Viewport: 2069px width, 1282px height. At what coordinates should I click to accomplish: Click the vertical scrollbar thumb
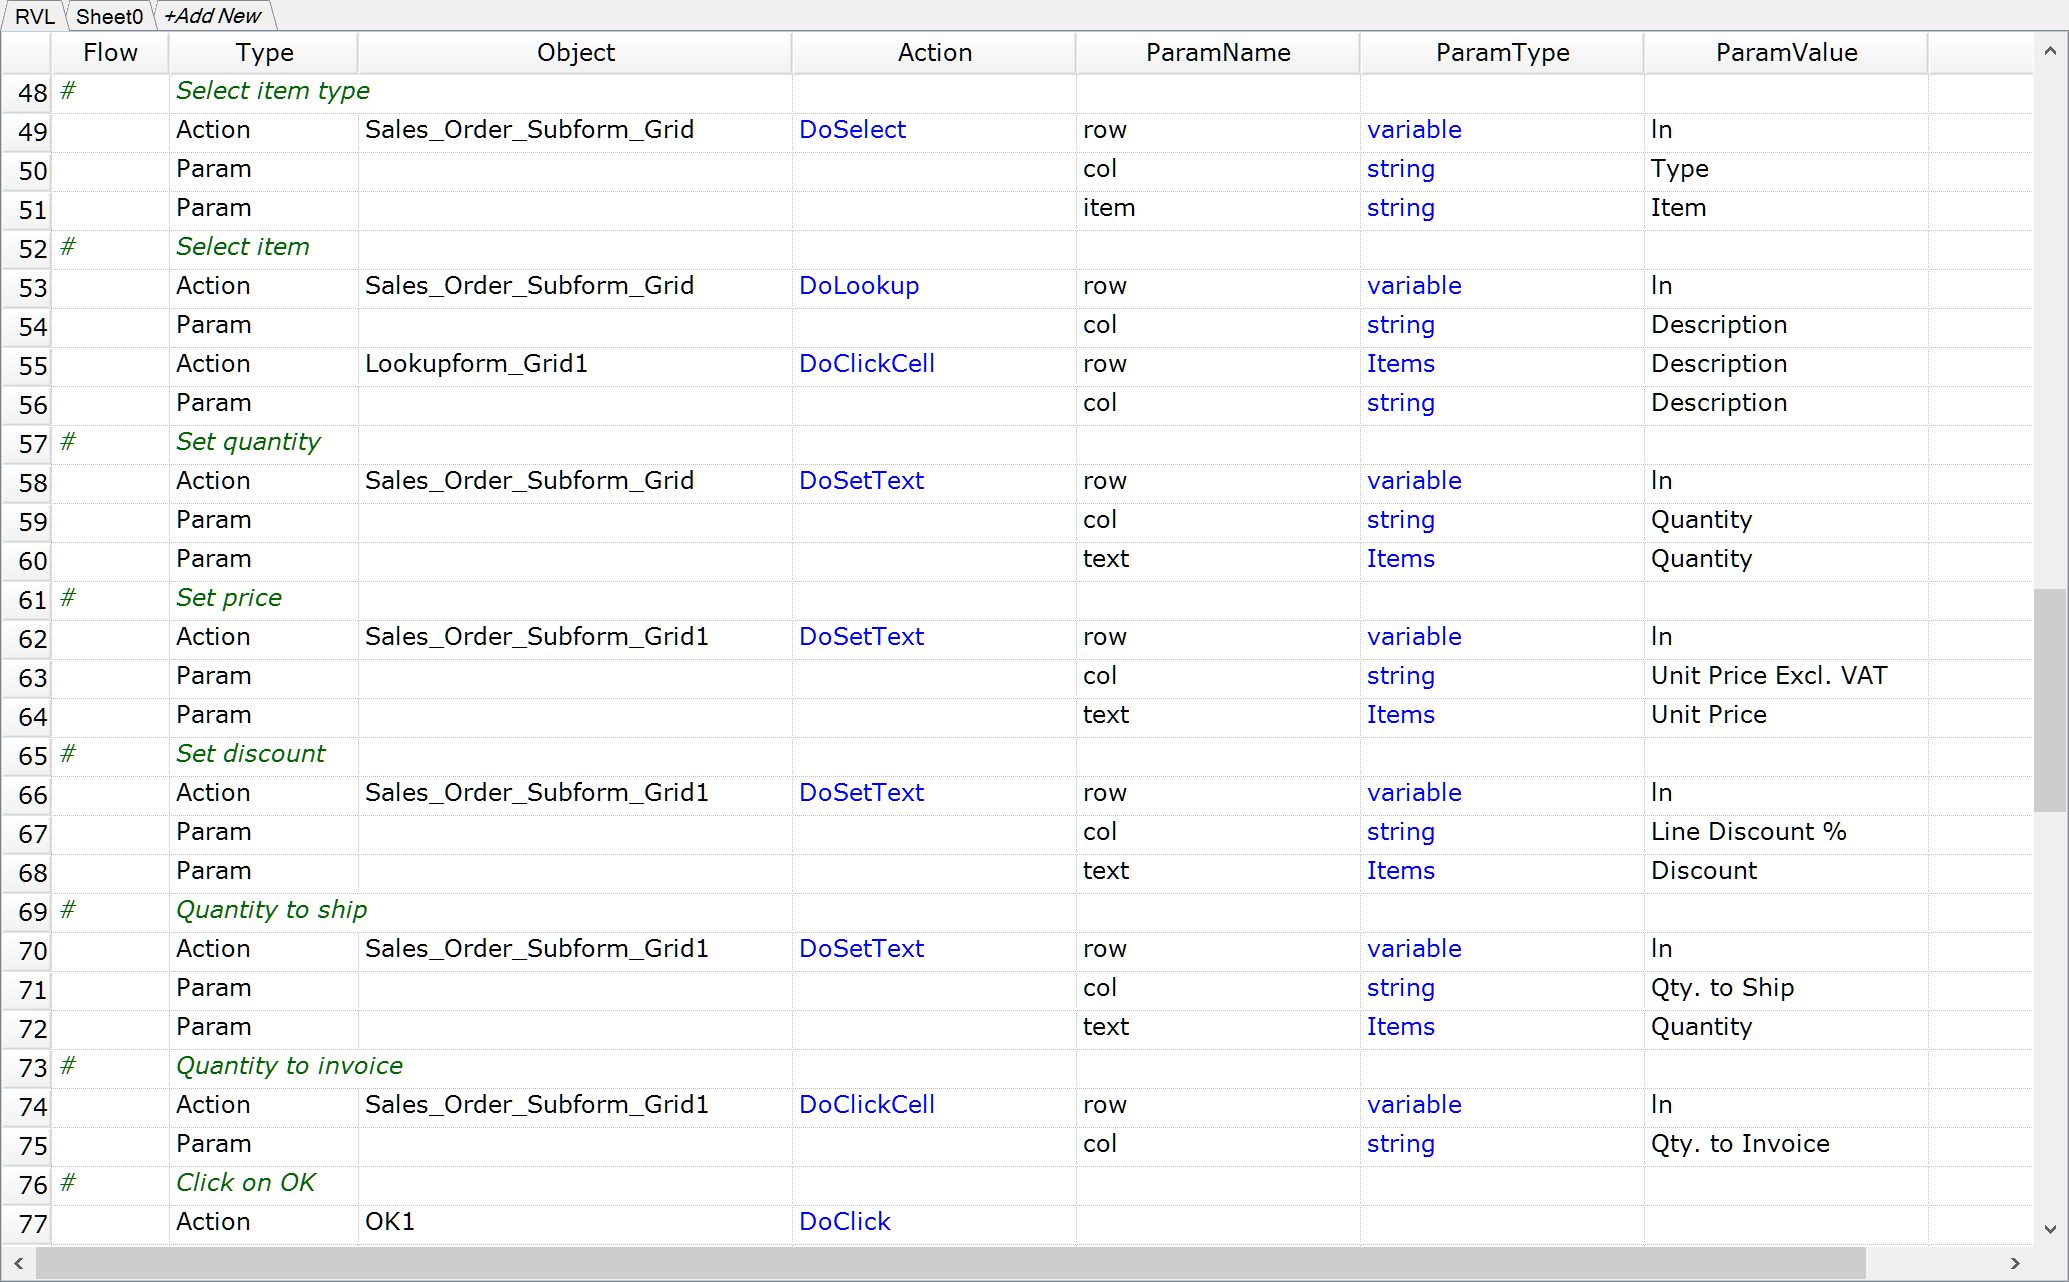click(2049, 700)
